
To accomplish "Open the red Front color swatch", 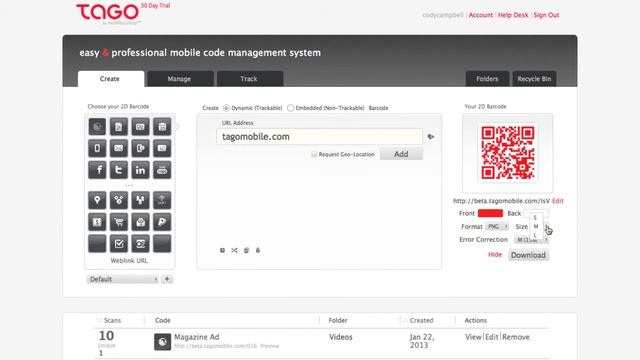I will [490, 213].
